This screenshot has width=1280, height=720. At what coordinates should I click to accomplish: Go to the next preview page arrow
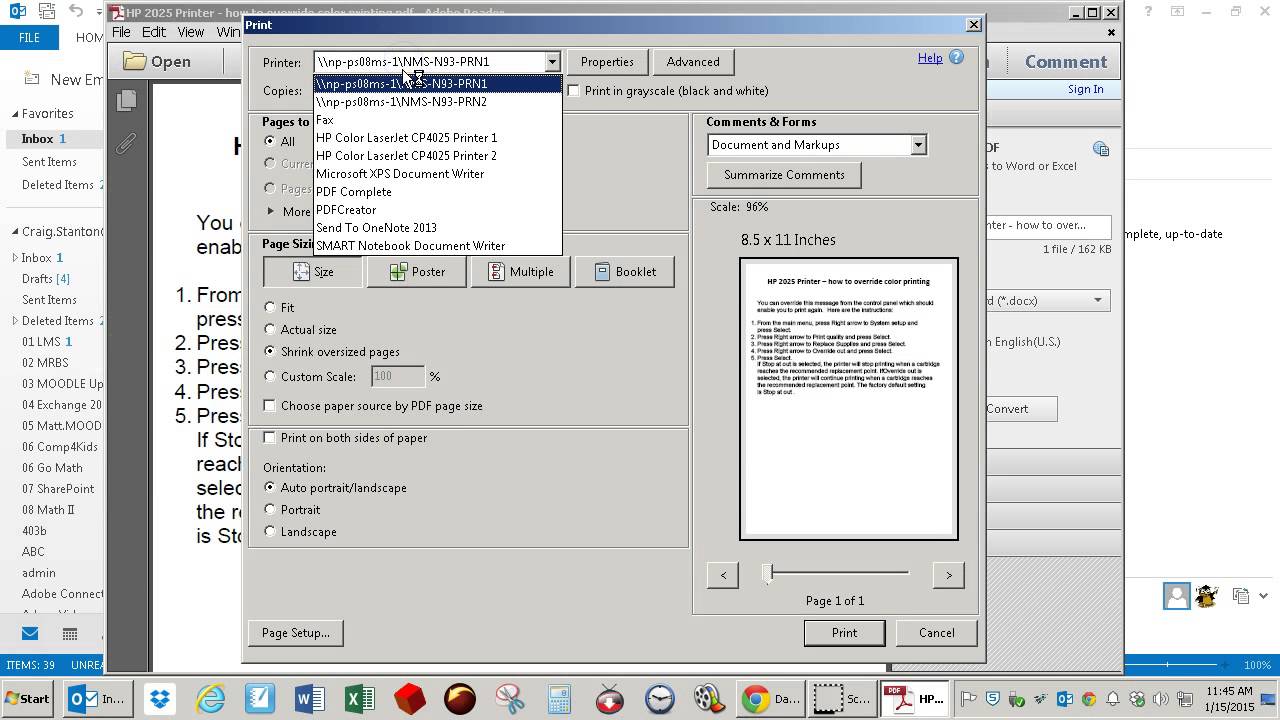pyautogui.click(x=948, y=574)
